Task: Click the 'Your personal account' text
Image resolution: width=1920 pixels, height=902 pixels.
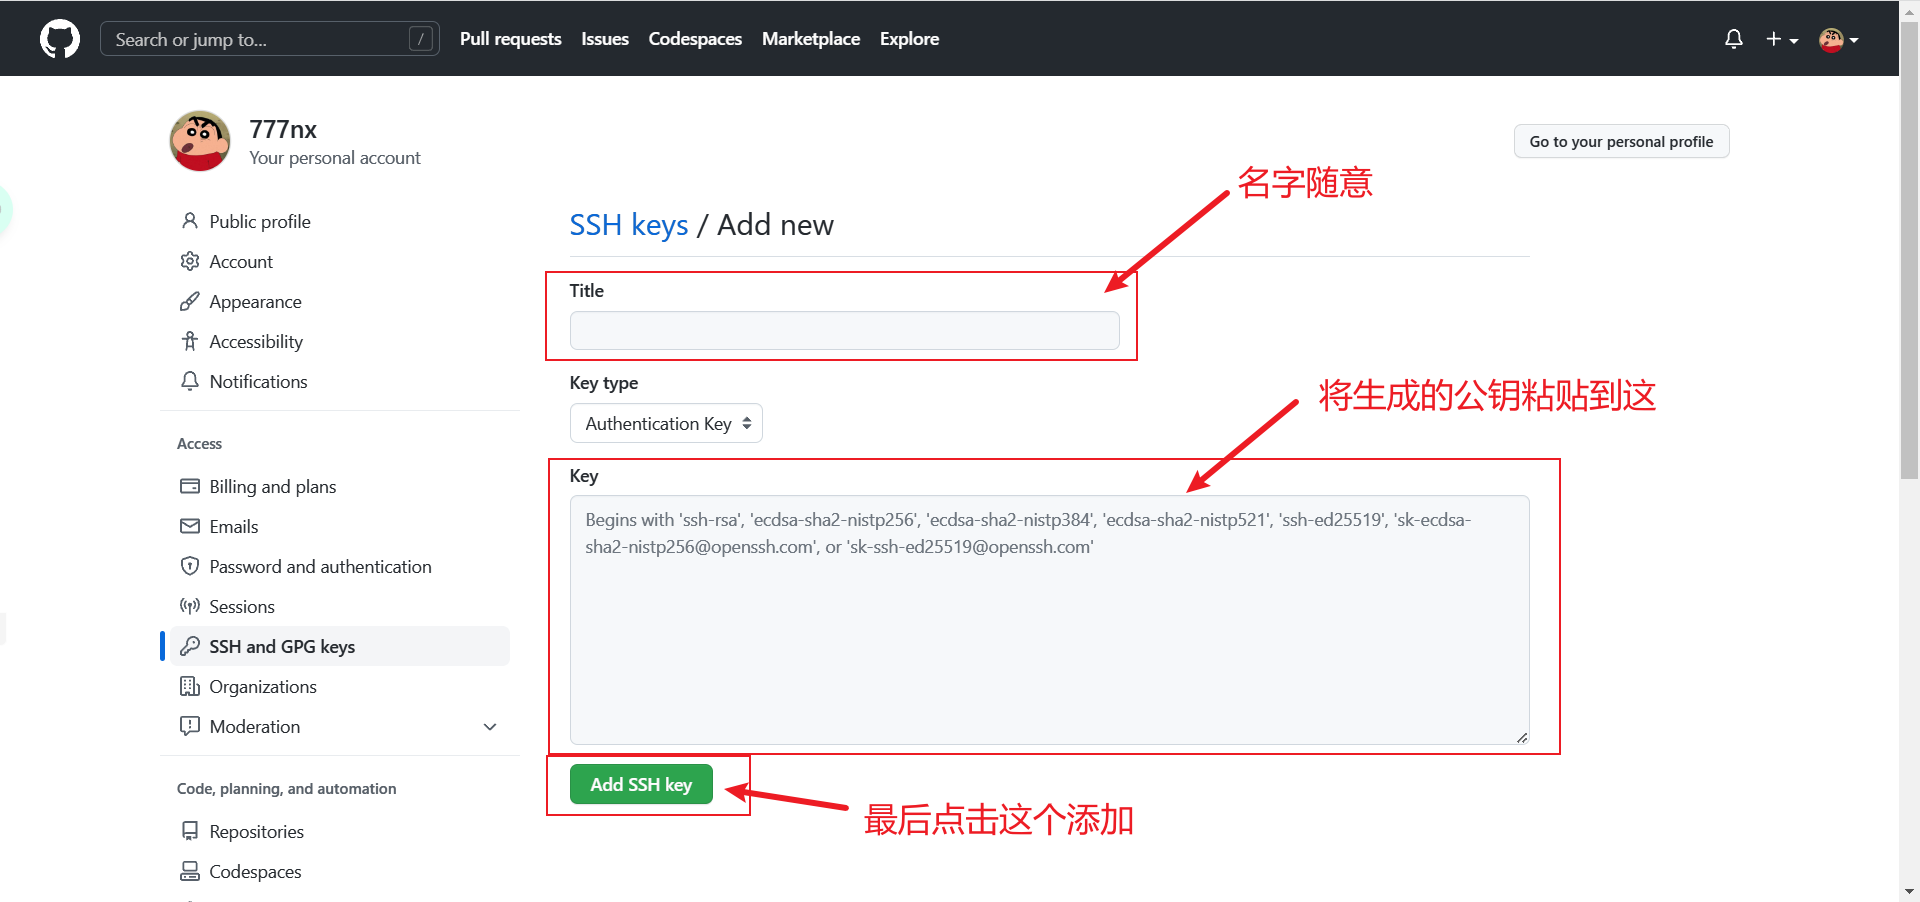Action: pos(335,158)
